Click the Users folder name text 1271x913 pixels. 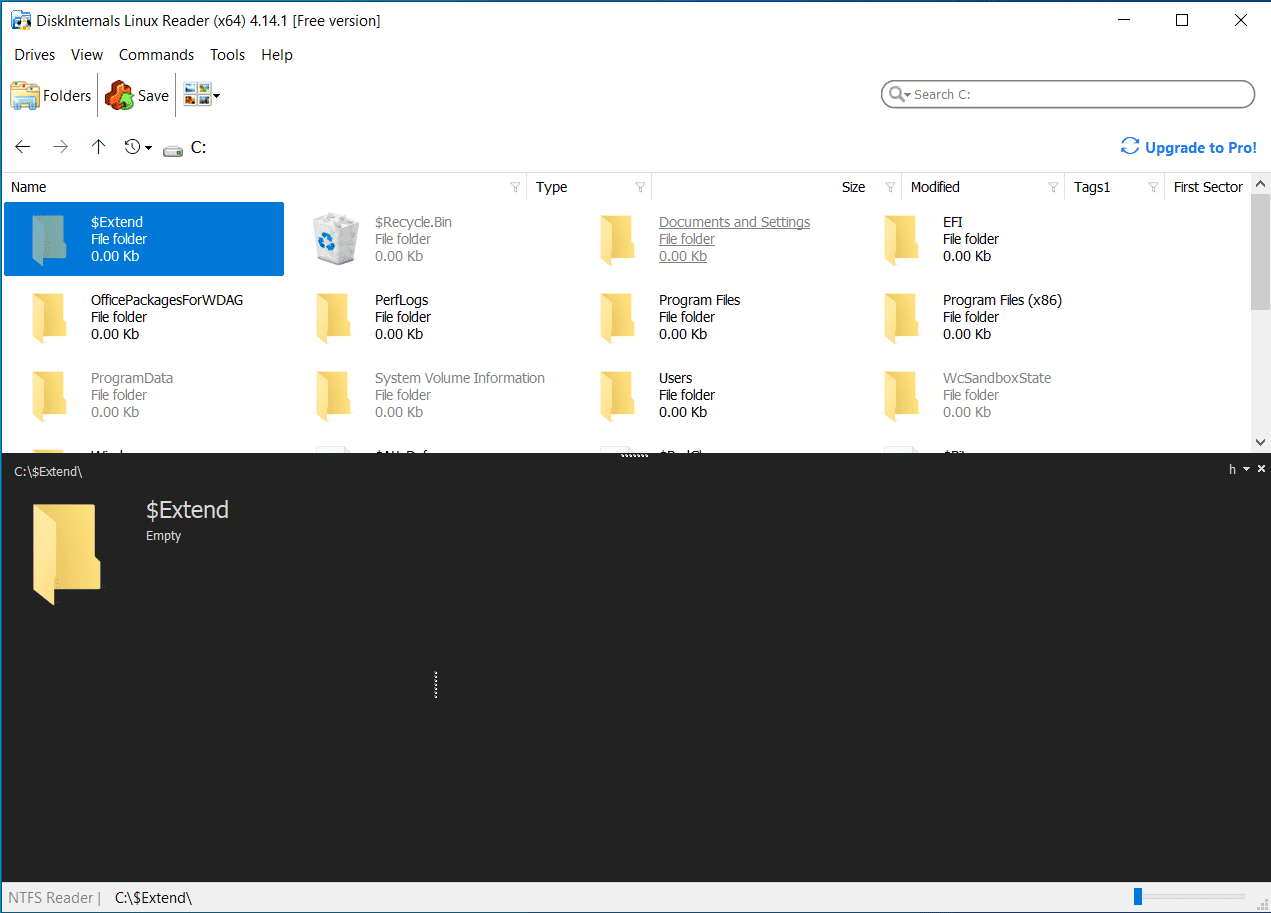tap(676, 378)
